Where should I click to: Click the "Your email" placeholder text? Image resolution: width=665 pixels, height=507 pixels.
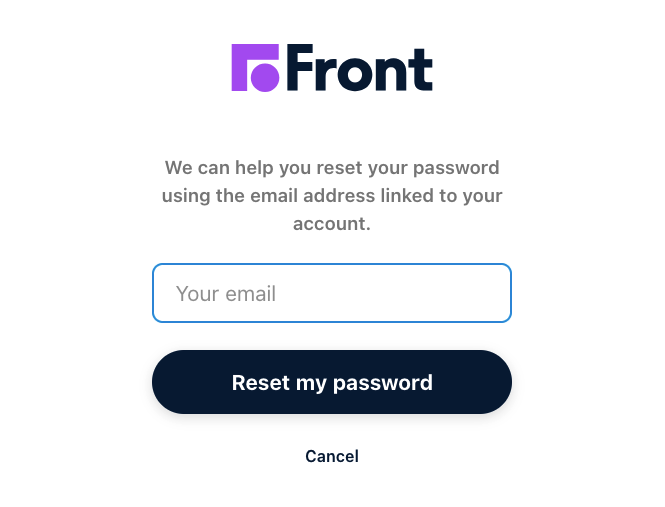click(226, 294)
